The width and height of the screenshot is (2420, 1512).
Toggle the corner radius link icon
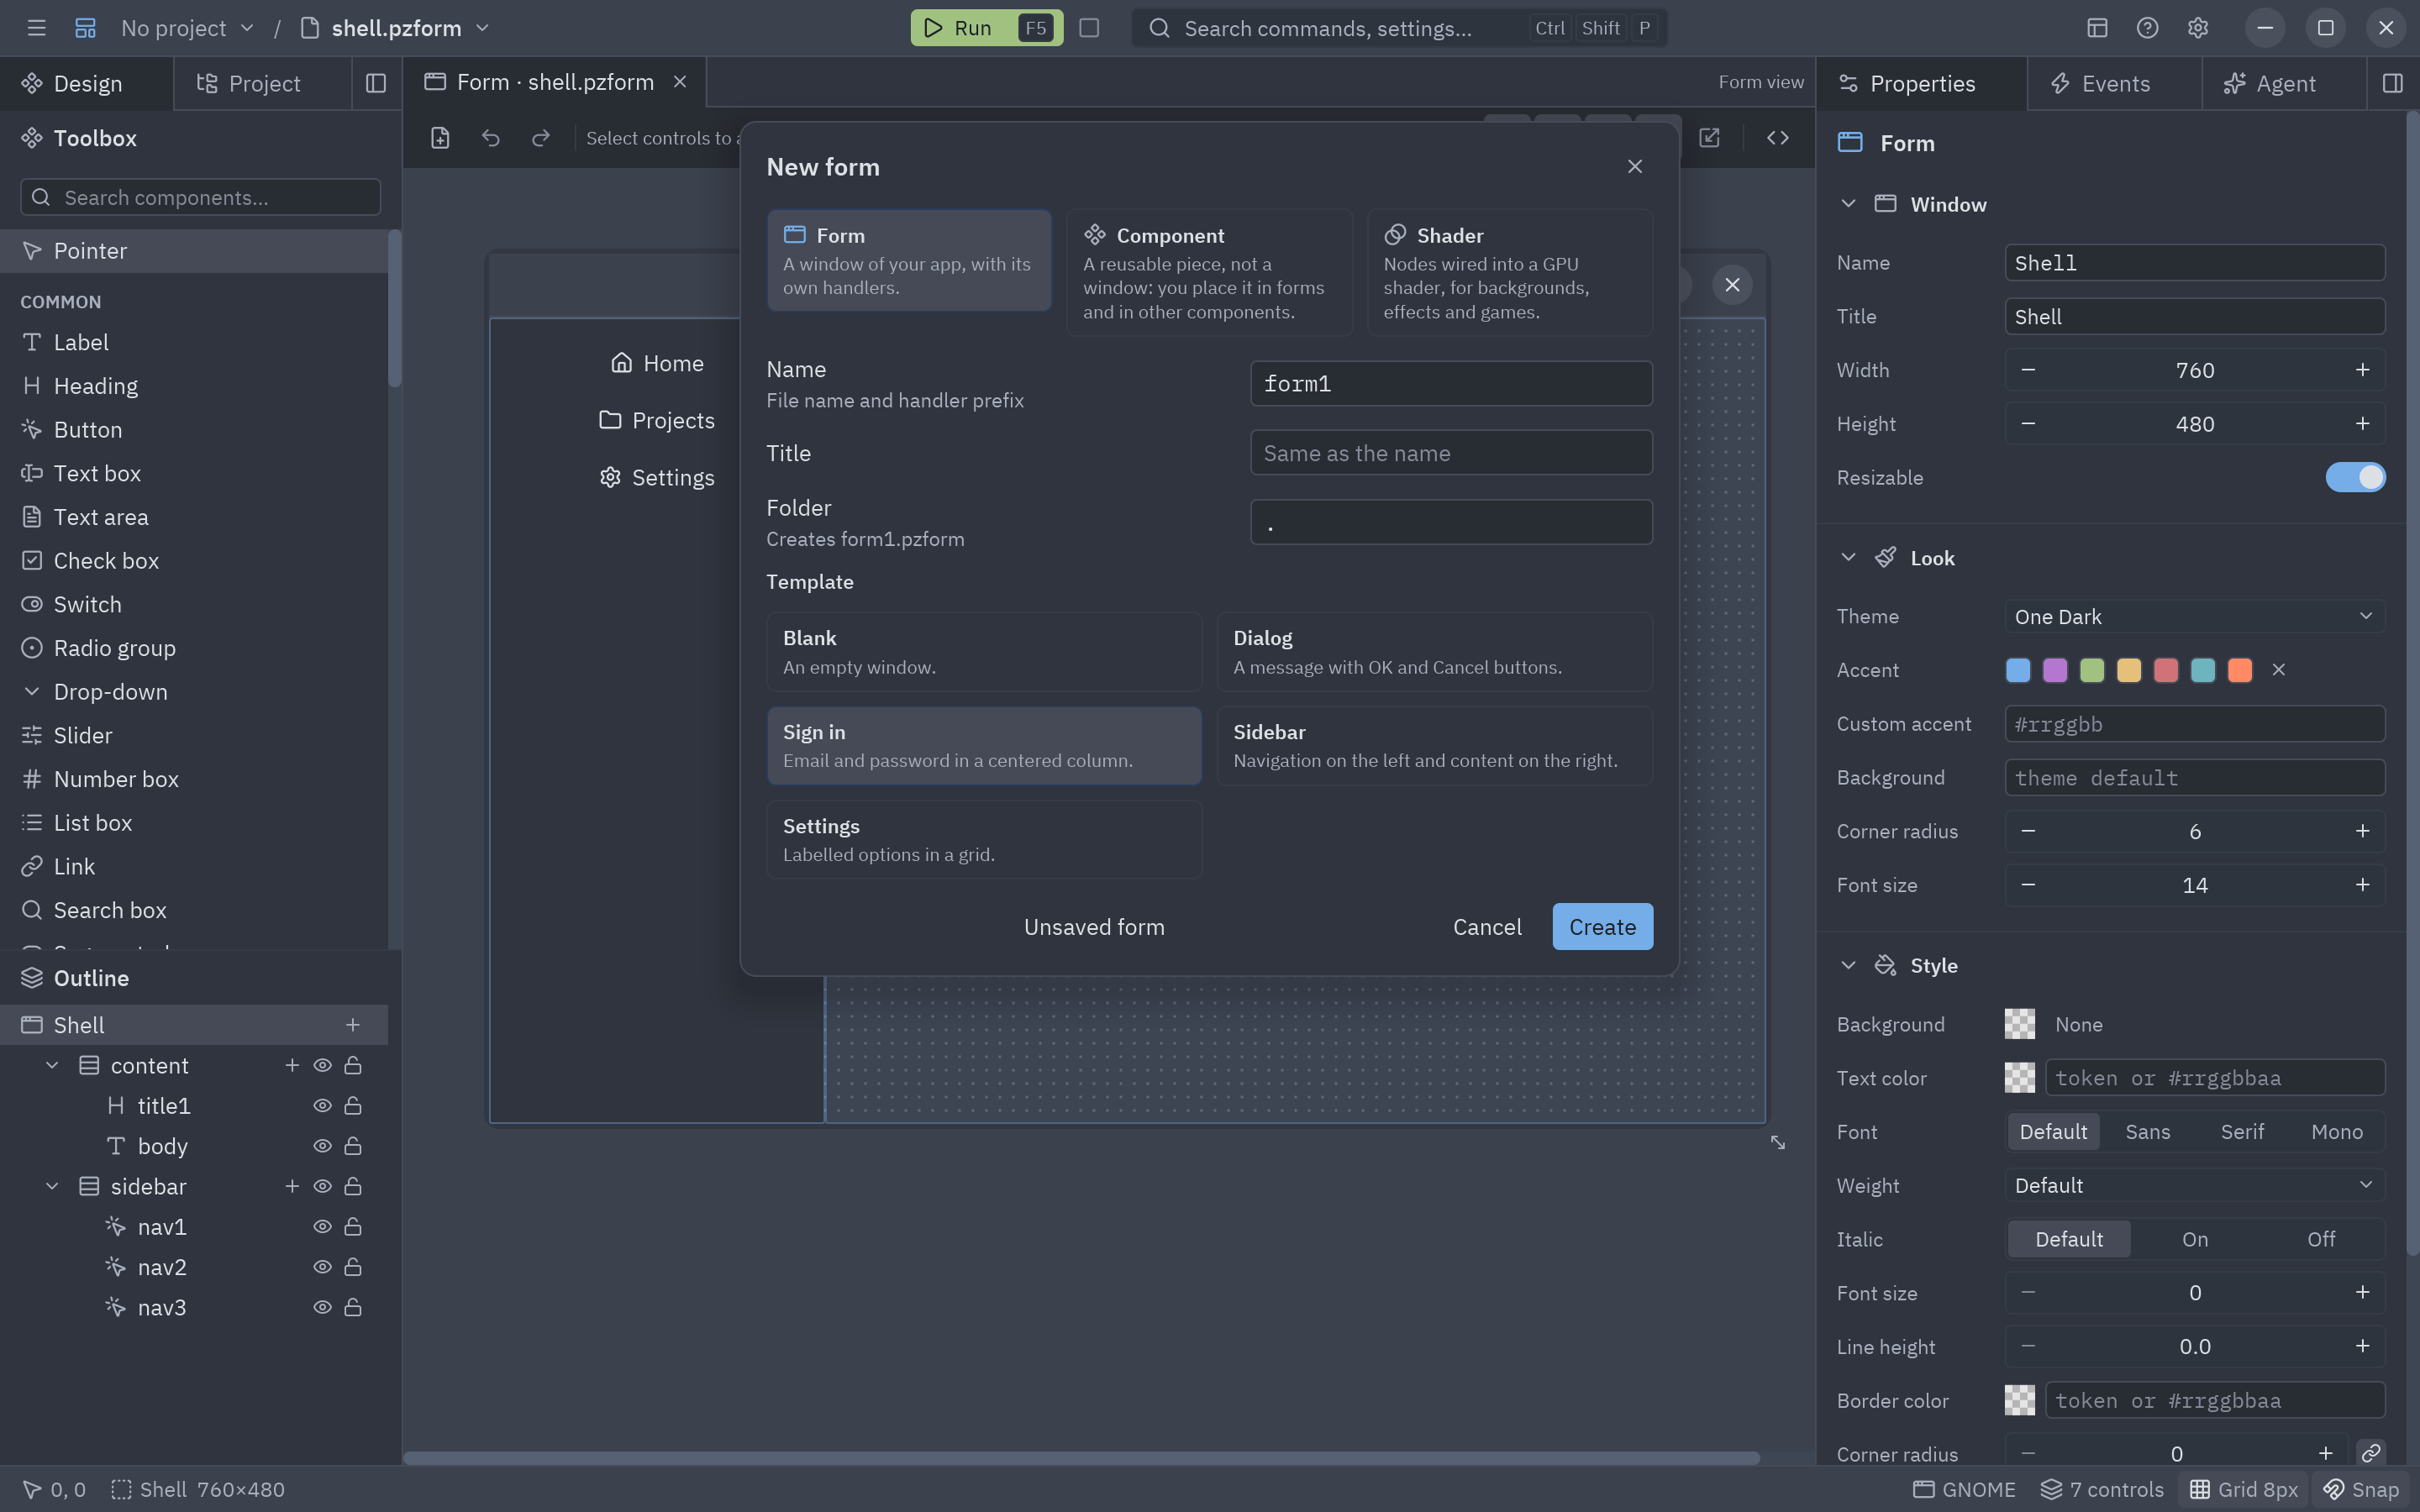[x=2371, y=1453]
